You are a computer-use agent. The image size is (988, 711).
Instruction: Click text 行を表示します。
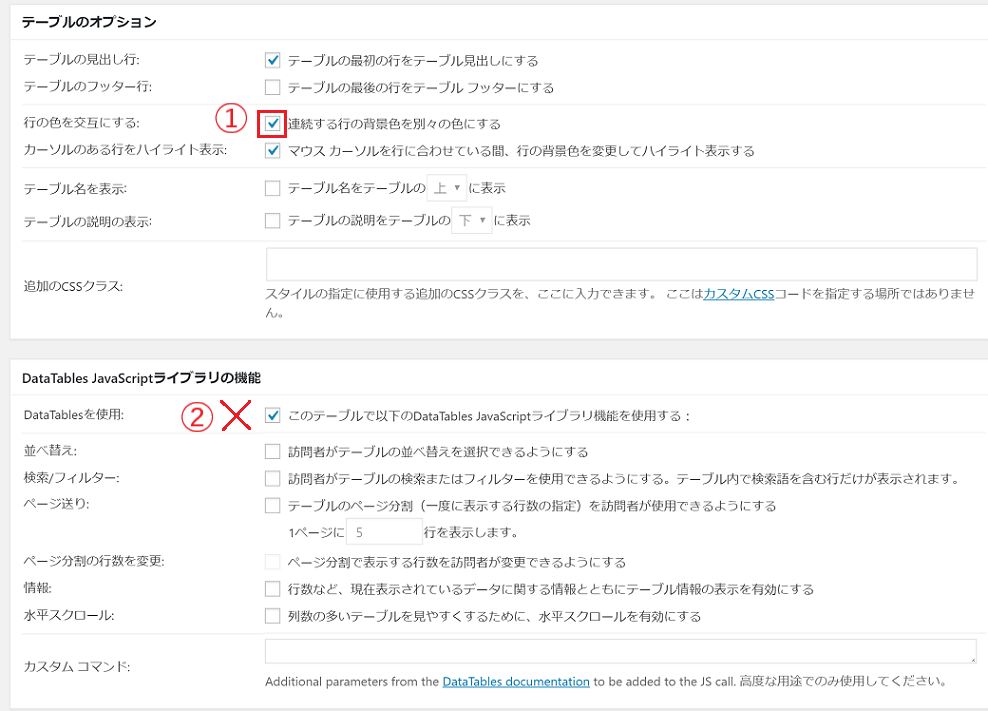point(471,533)
